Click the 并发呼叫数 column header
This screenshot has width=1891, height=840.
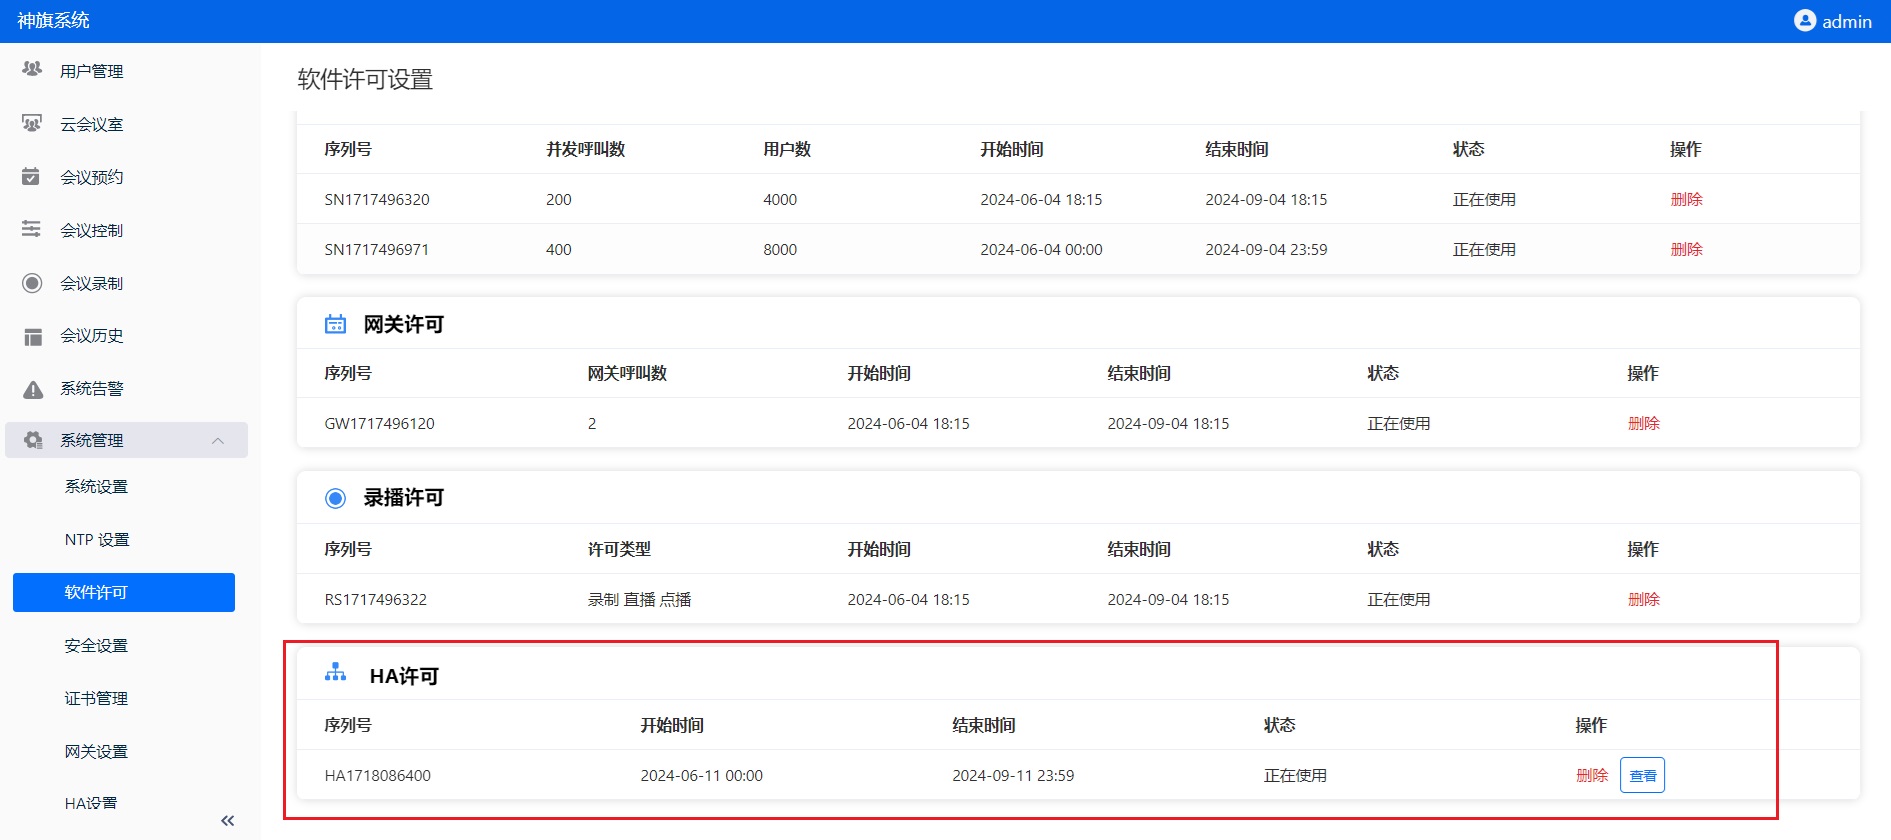(585, 149)
